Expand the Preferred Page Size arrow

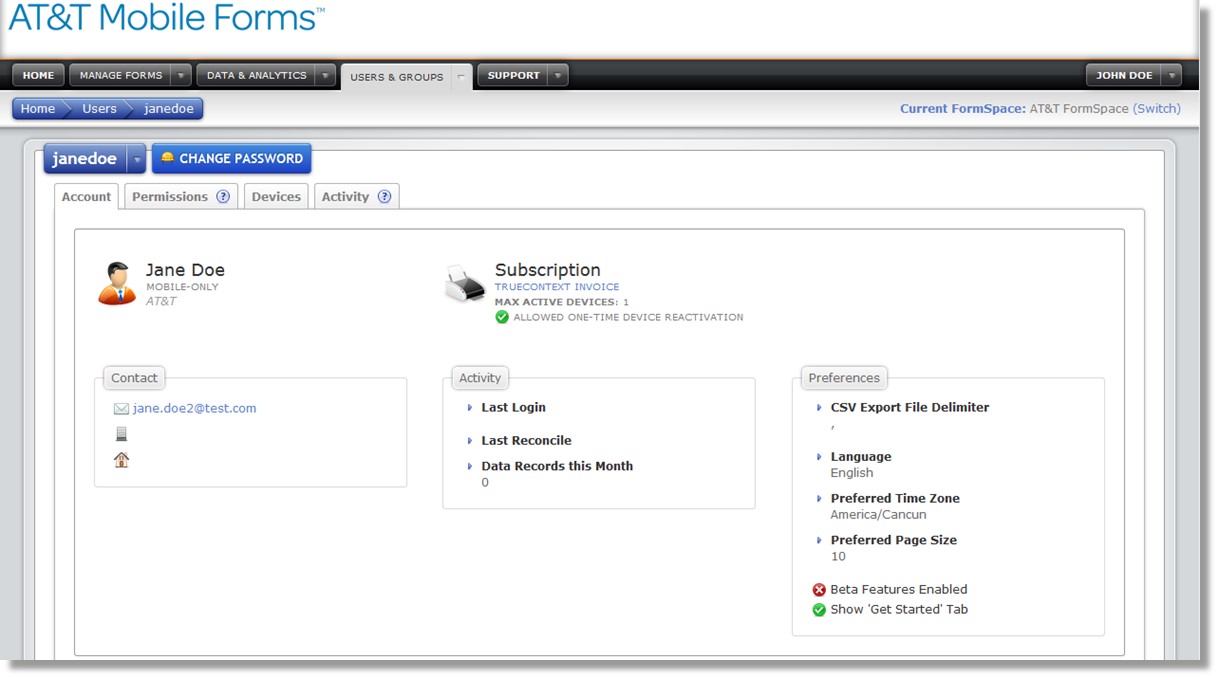click(819, 541)
